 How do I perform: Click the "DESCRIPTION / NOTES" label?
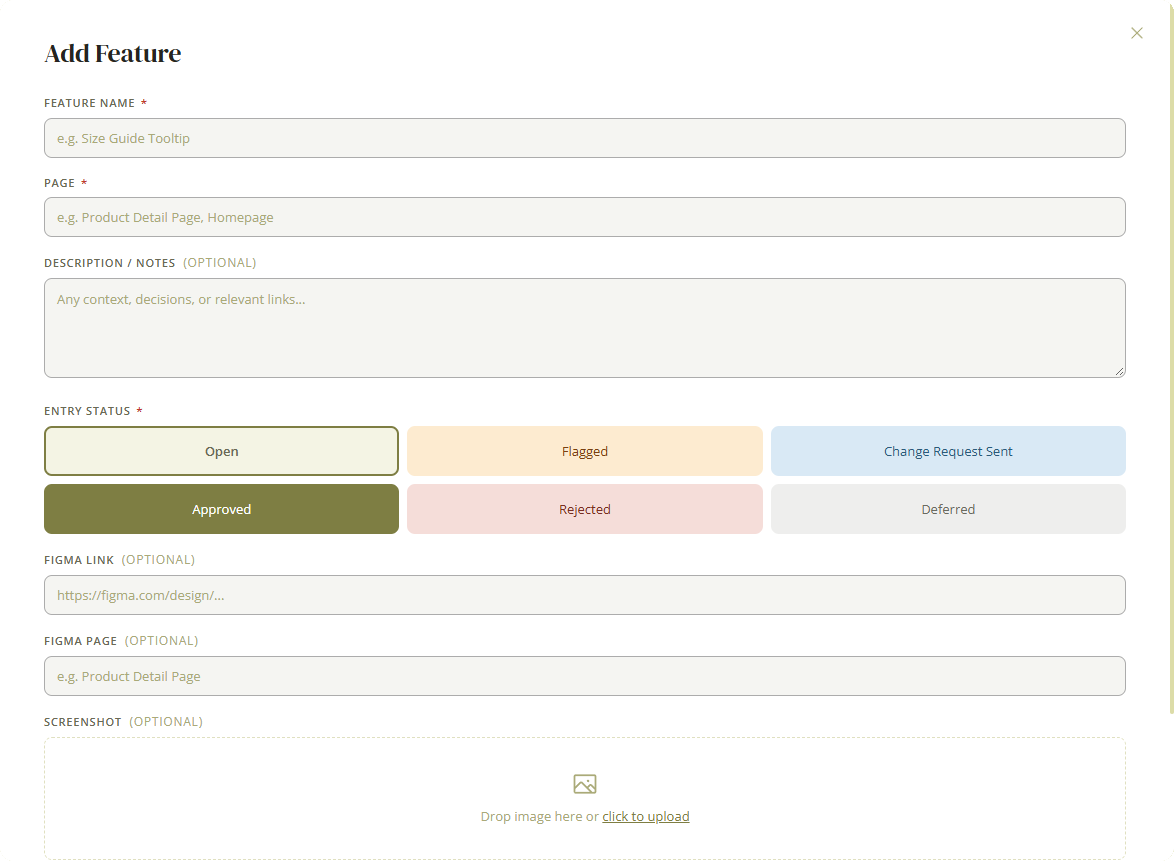tap(109, 264)
